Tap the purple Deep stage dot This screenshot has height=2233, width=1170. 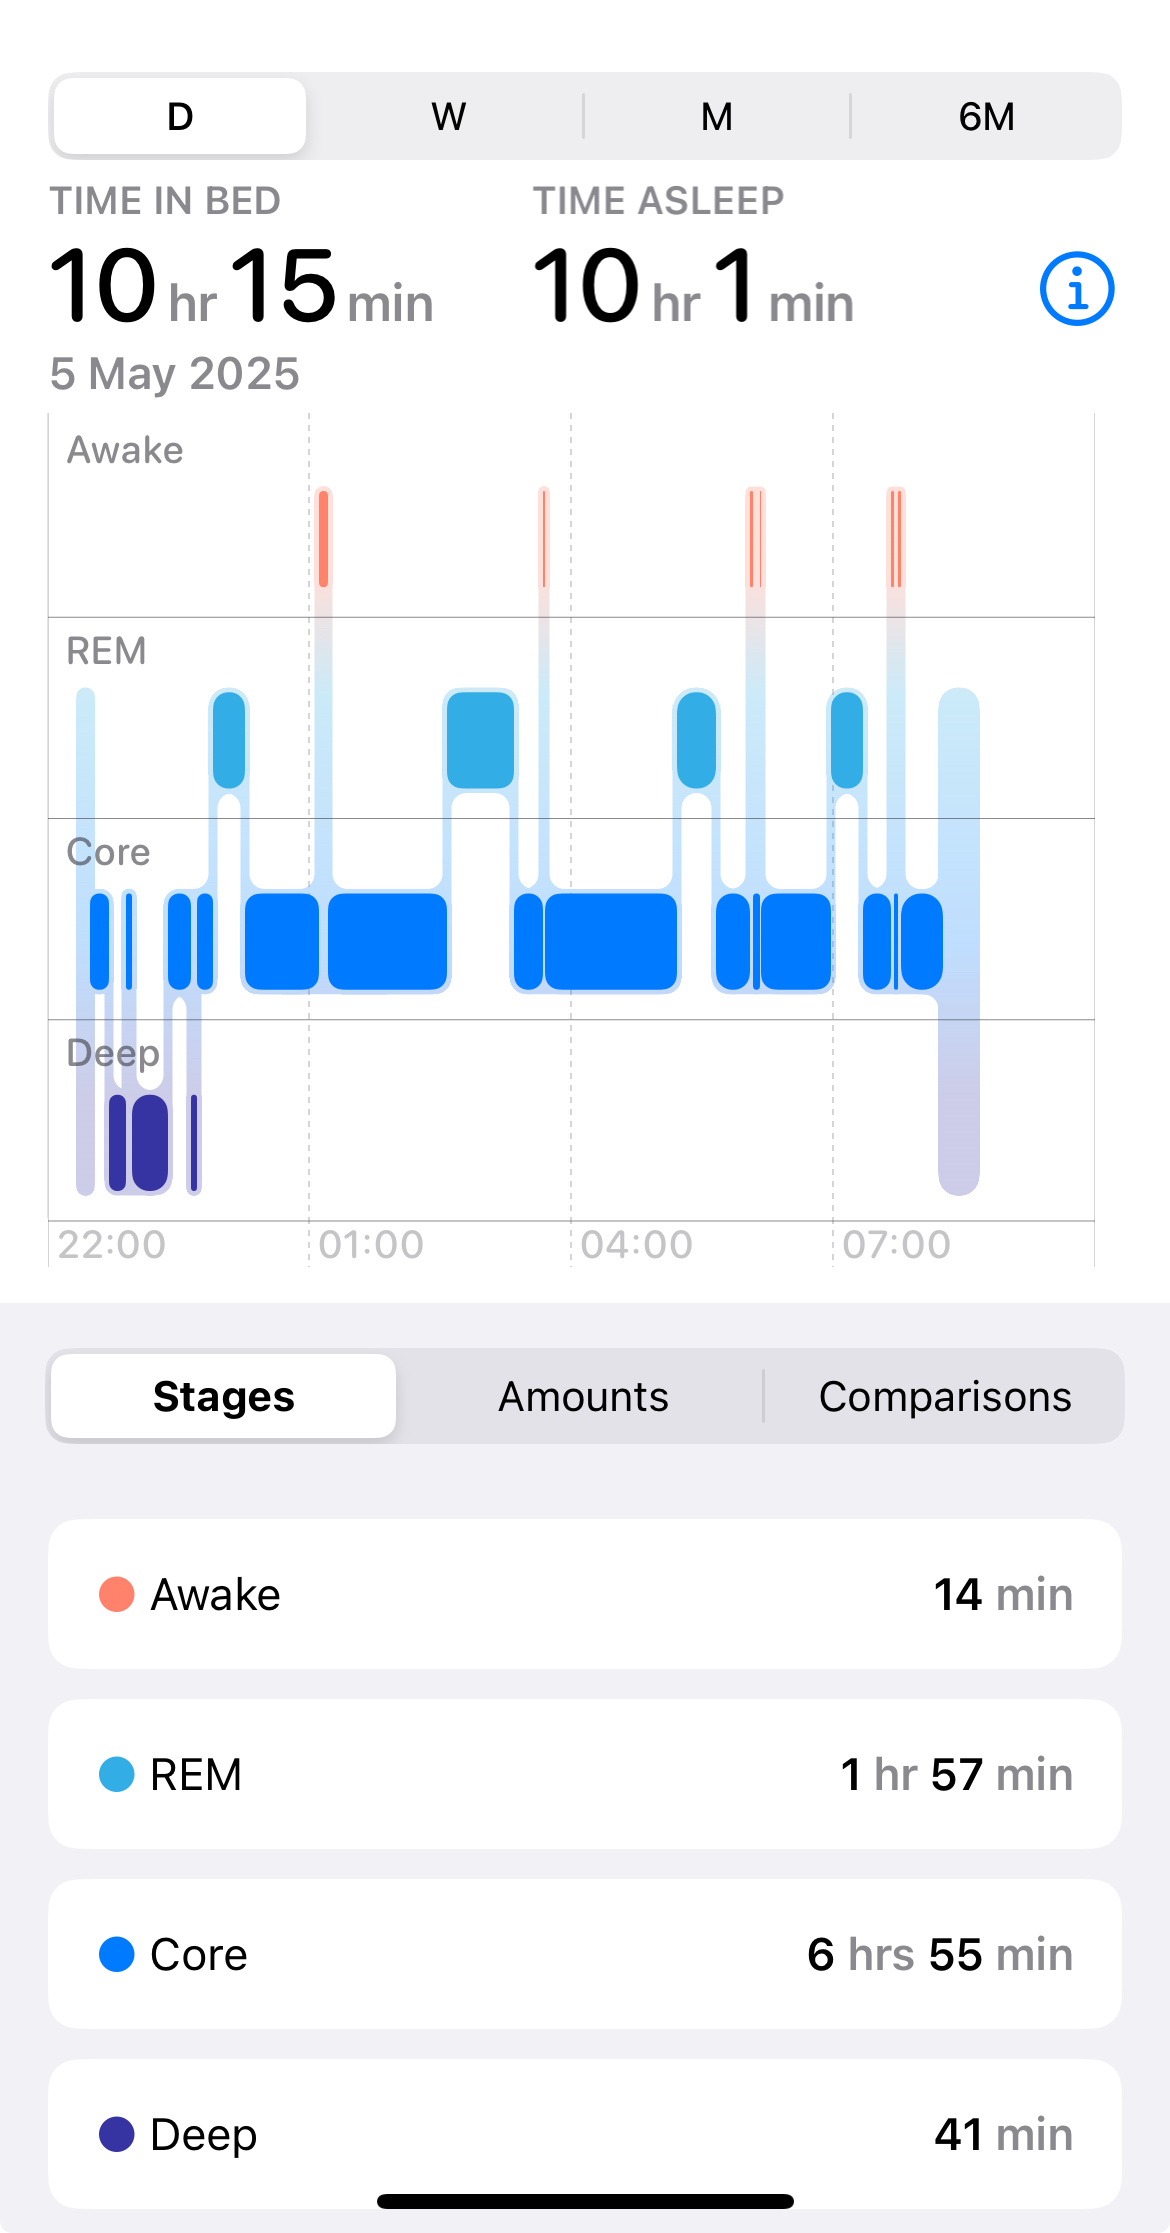(x=117, y=2134)
